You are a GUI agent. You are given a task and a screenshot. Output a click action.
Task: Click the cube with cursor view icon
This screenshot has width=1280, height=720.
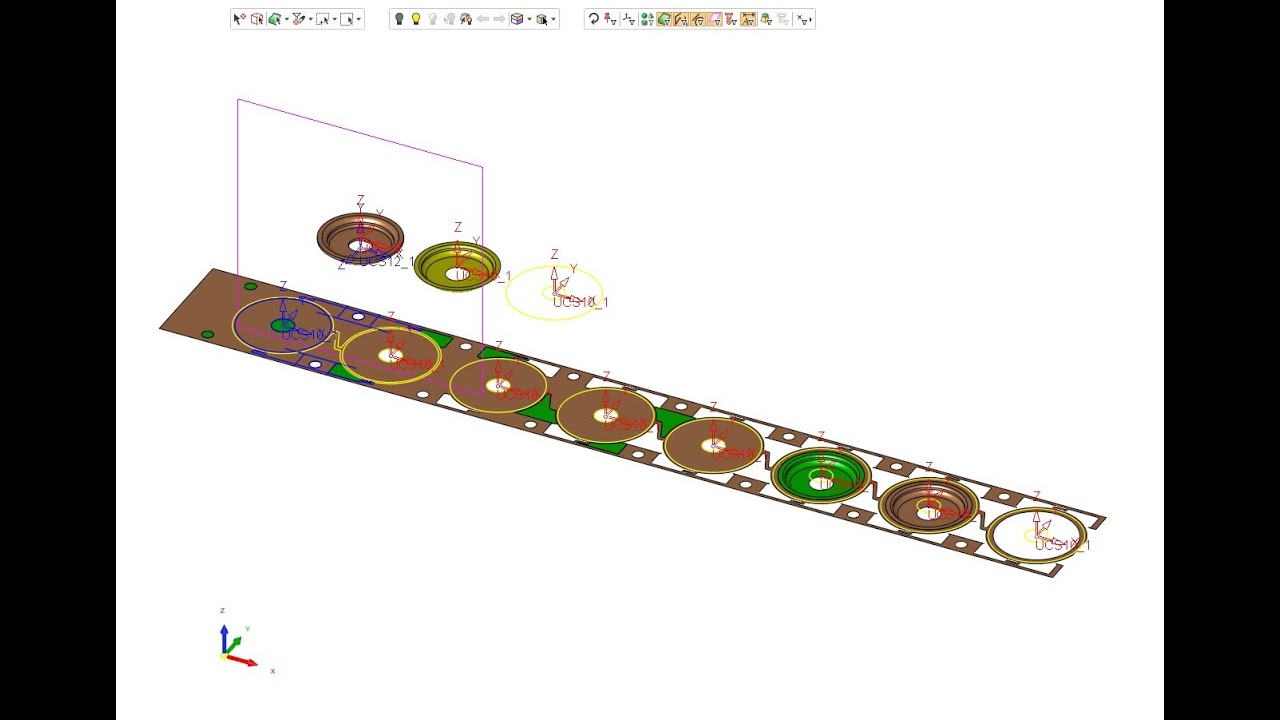coord(542,19)
